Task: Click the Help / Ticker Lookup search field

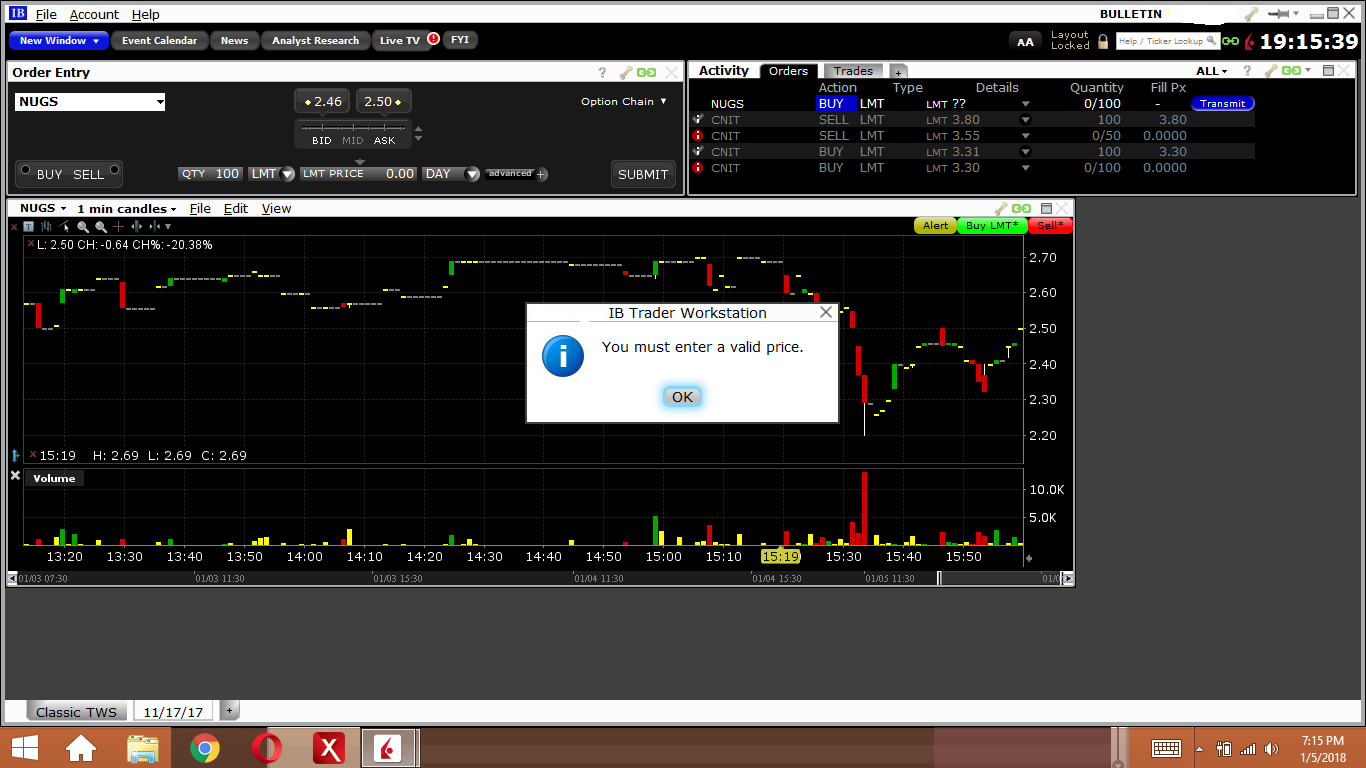Action: coord(1167,41)
